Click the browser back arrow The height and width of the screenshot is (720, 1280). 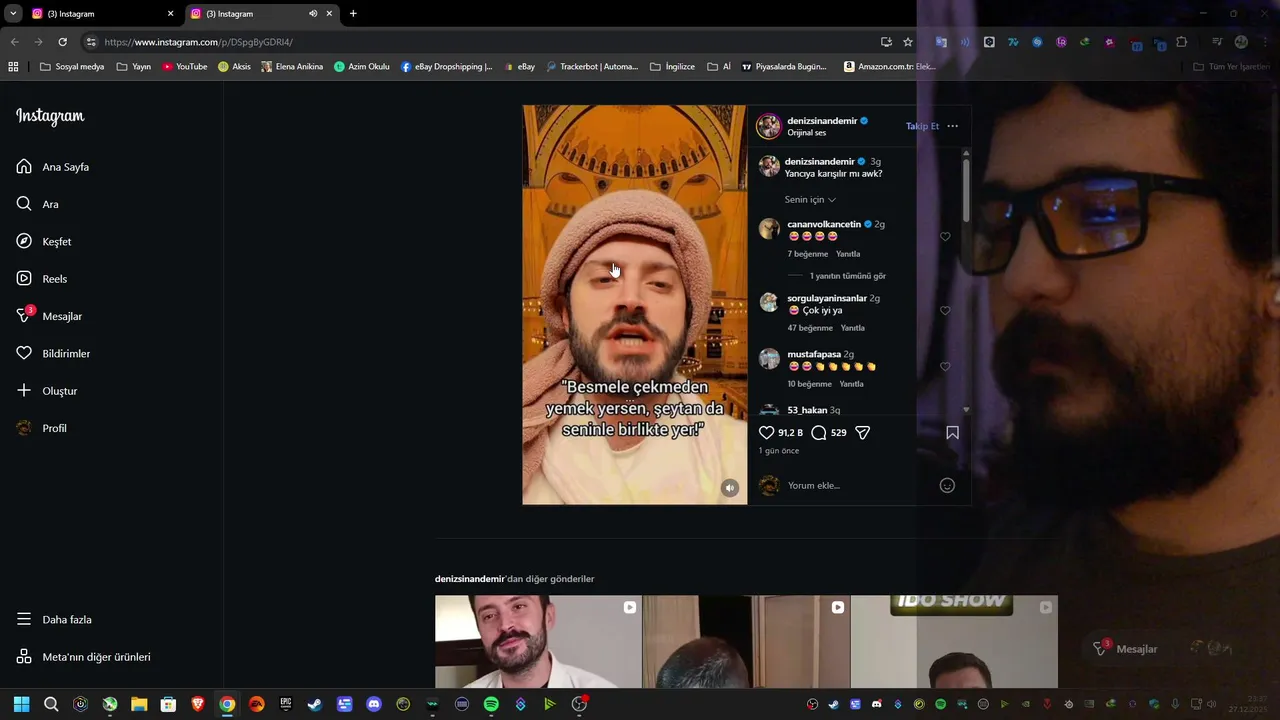click(14, 42)
